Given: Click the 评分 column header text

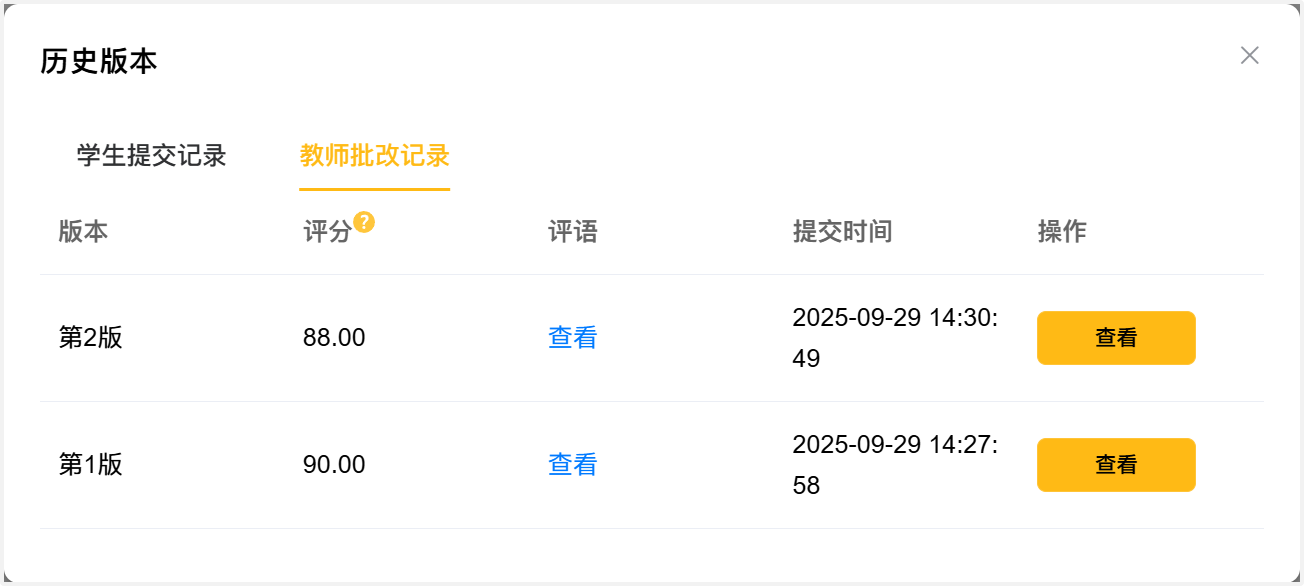Looking at the screenshot, I should pos(327,233).
